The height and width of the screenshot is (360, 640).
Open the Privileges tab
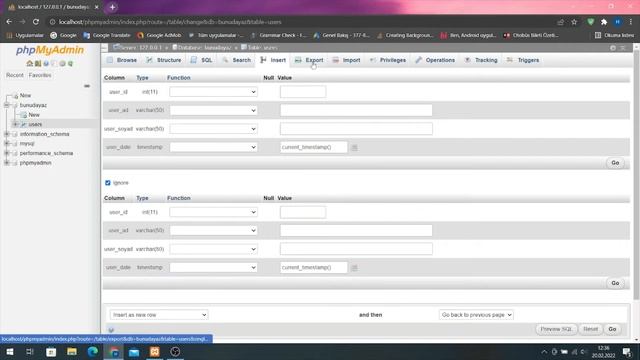click(388, 60)
